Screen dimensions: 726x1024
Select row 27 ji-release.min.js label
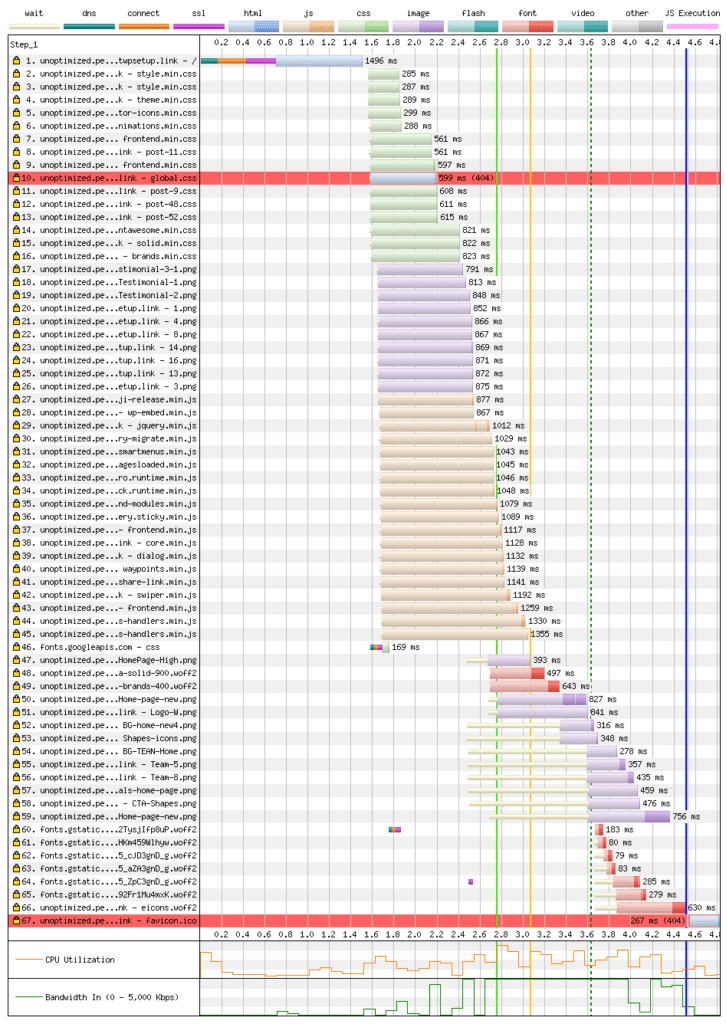coord(109,399)
